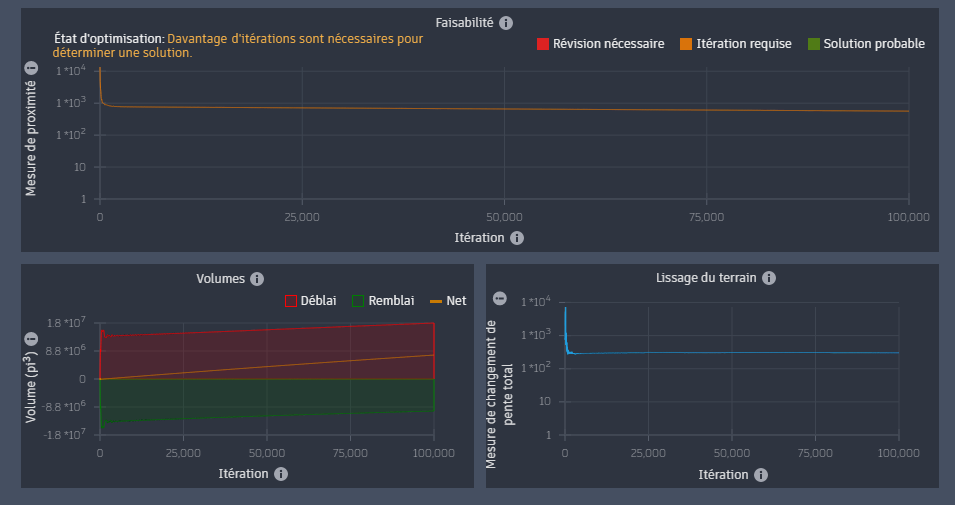Click the Lissage du terrain chart title
955x505 pixels.
(706, 278)
